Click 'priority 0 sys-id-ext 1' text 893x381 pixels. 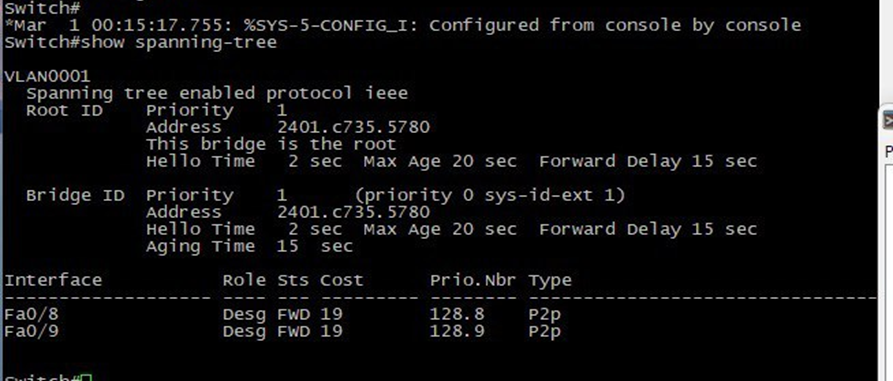pyautogui.click(x=490, y=195)
